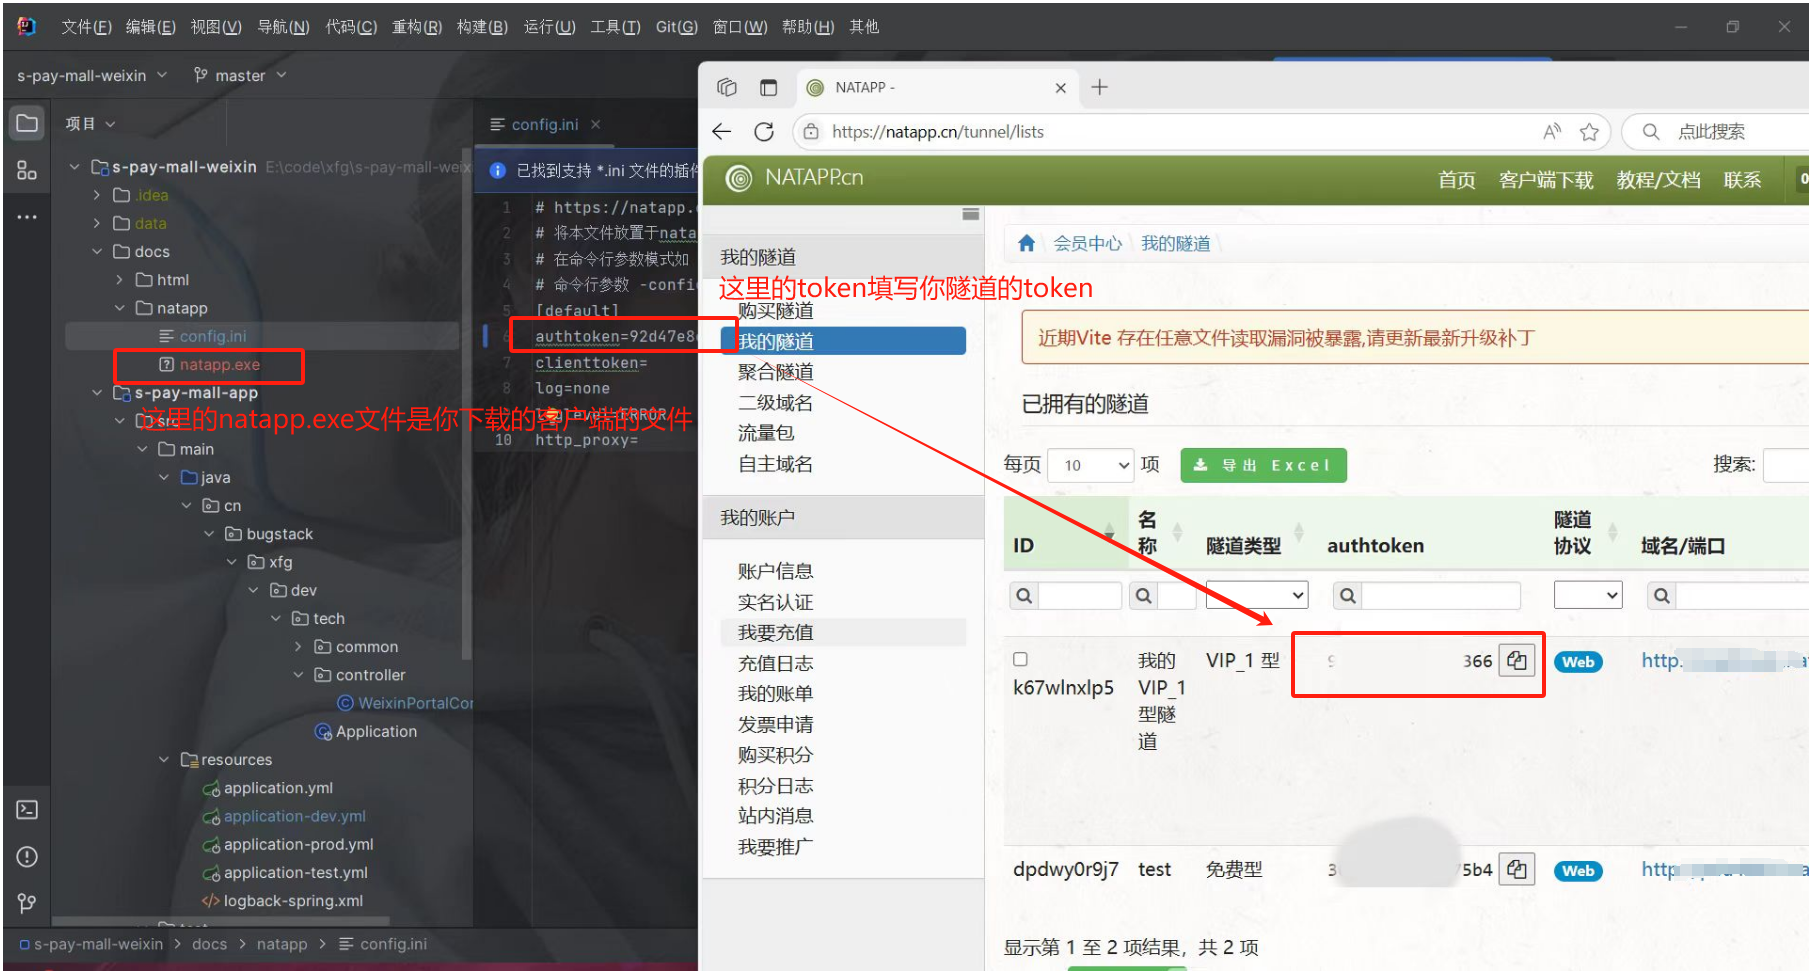This screenshot has width=1814, height=971.
Task: Select 聚合隧道 in the sidebar
Action: (775, 372)
